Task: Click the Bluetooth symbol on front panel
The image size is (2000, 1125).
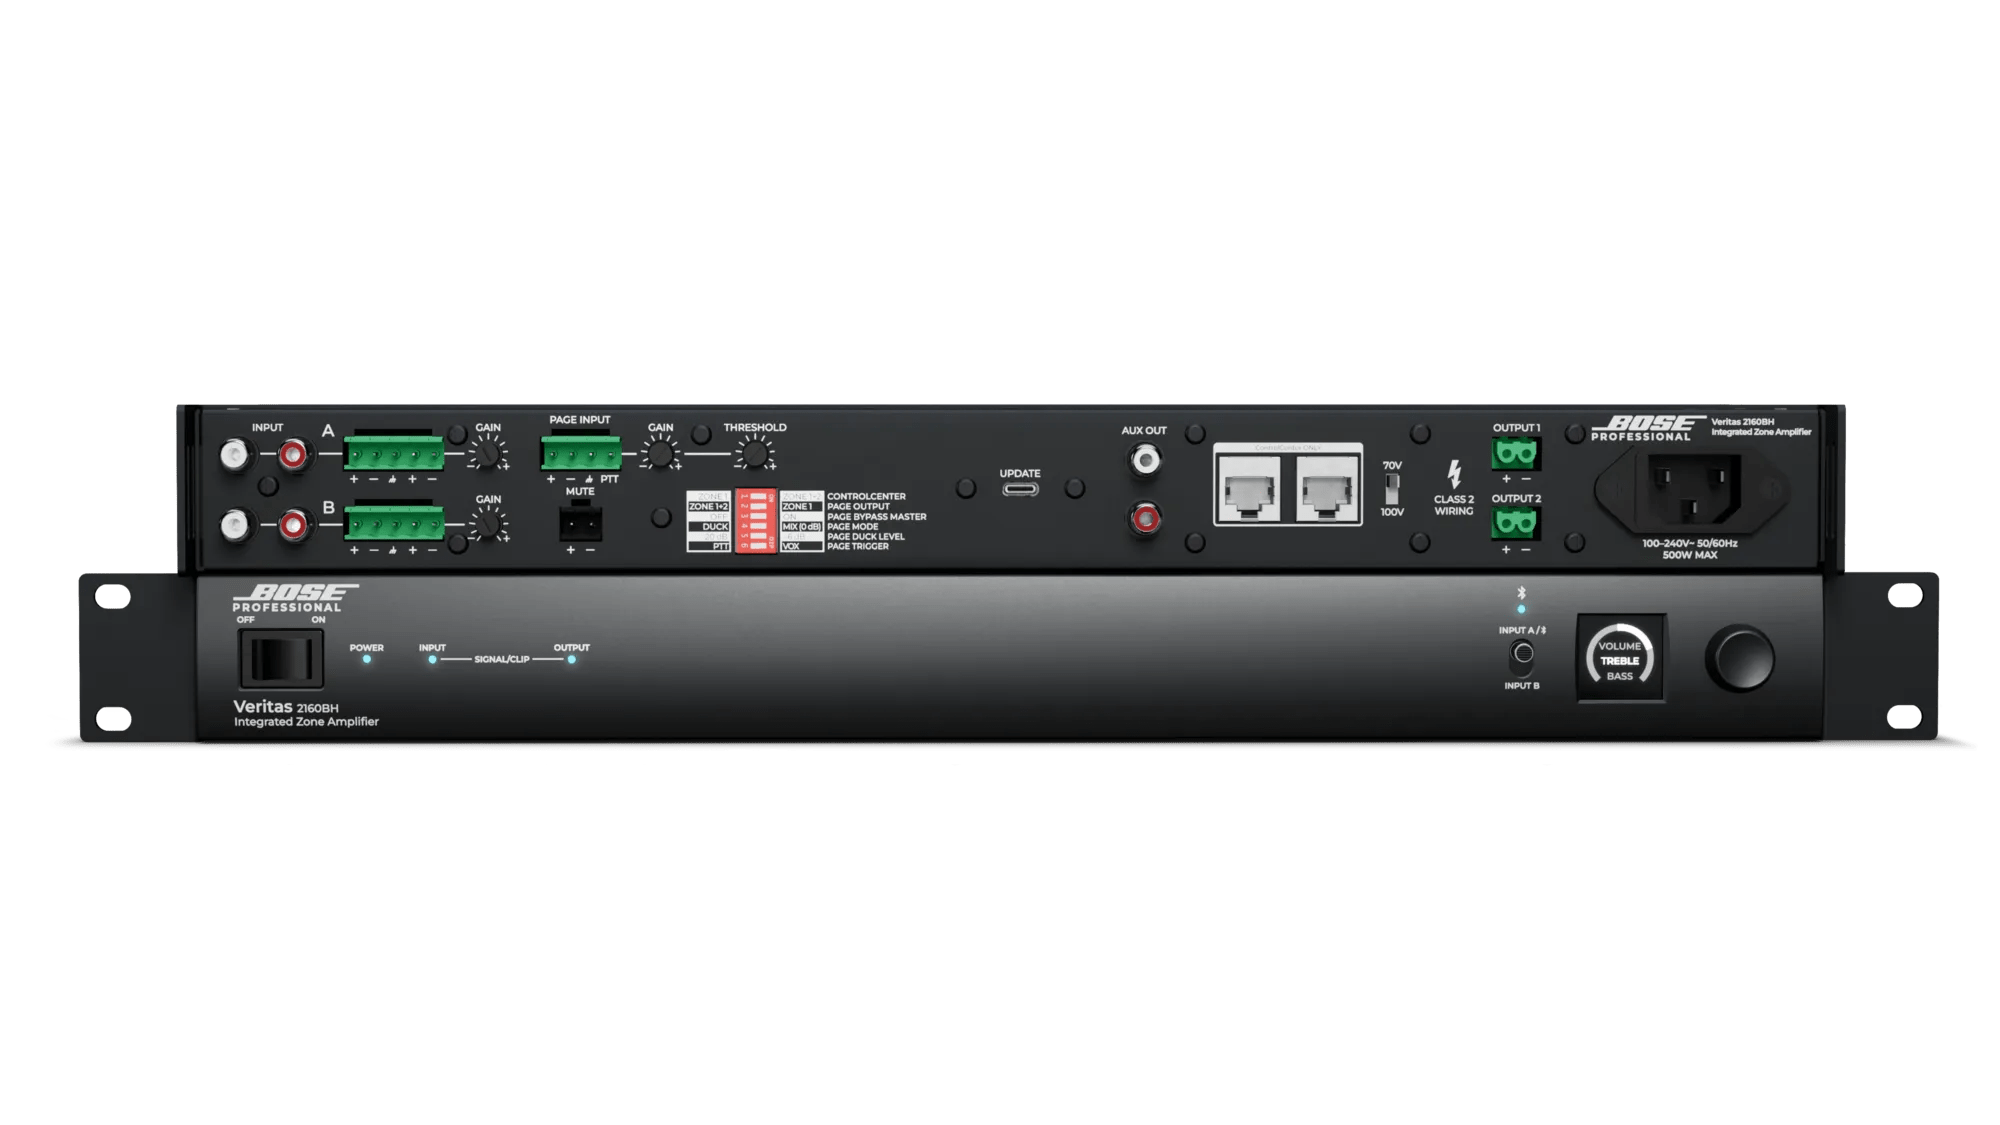Action: 1521,593
